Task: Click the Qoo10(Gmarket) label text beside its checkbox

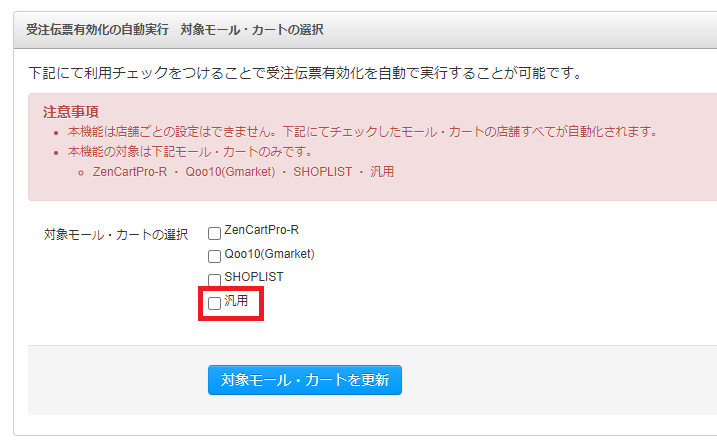Action: 269,254
